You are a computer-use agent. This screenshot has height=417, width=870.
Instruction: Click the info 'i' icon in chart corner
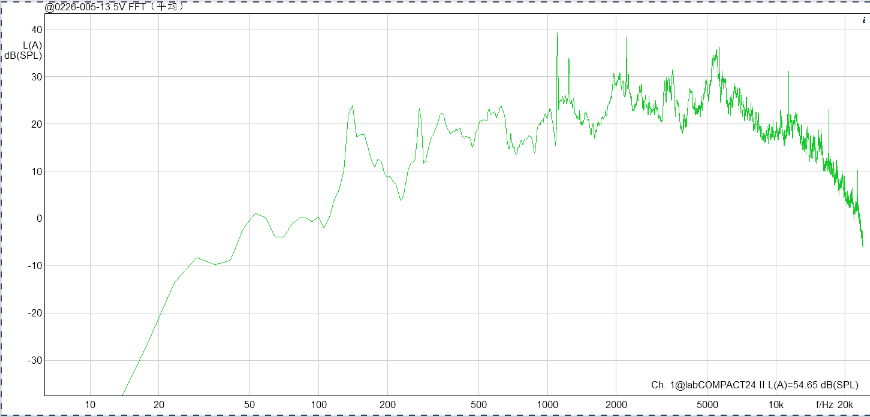[x=862, y=20]
